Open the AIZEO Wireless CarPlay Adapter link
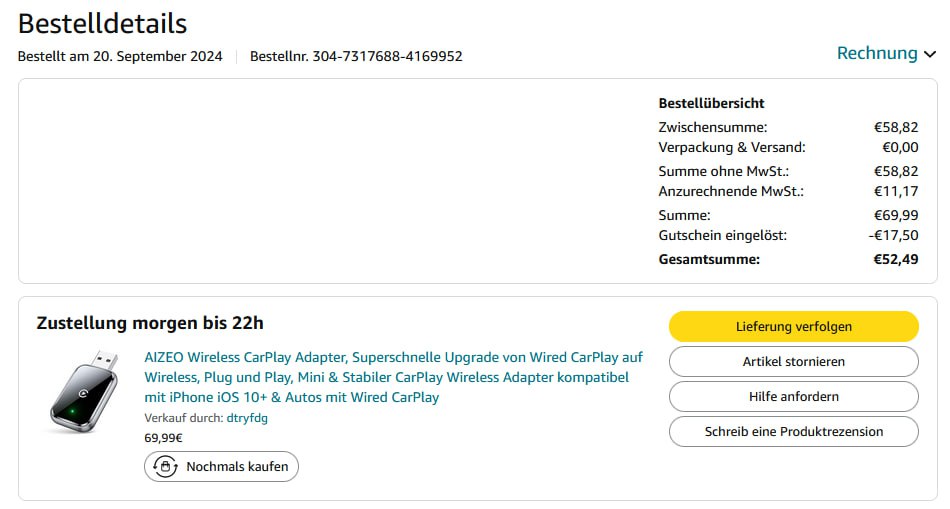The image size is (950, 509). pos(393,377)
